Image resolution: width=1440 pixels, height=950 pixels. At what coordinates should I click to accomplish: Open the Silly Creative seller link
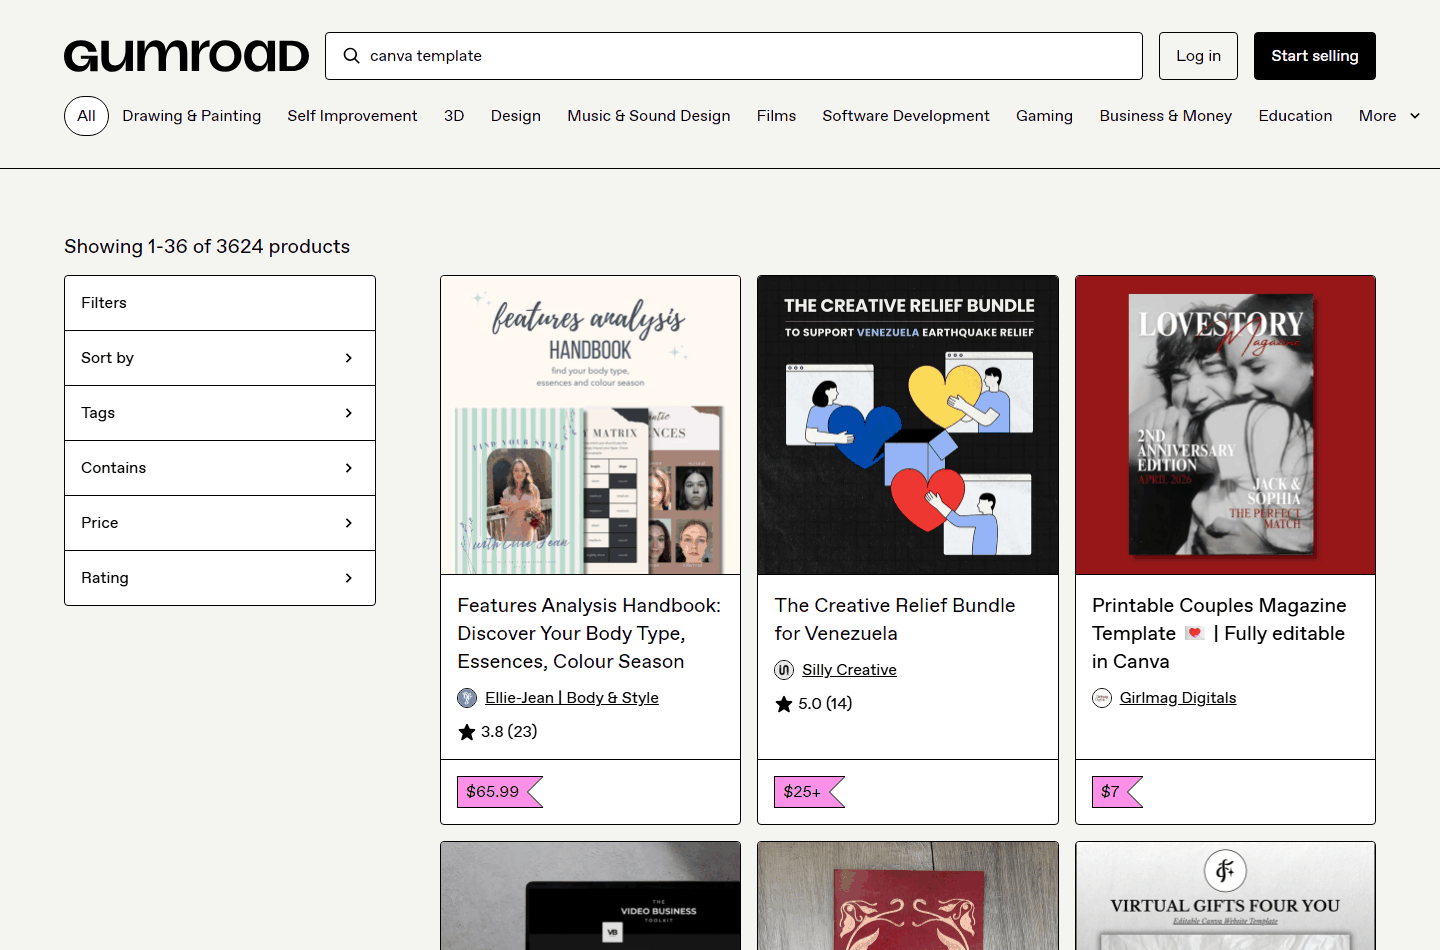coord(849,670)
